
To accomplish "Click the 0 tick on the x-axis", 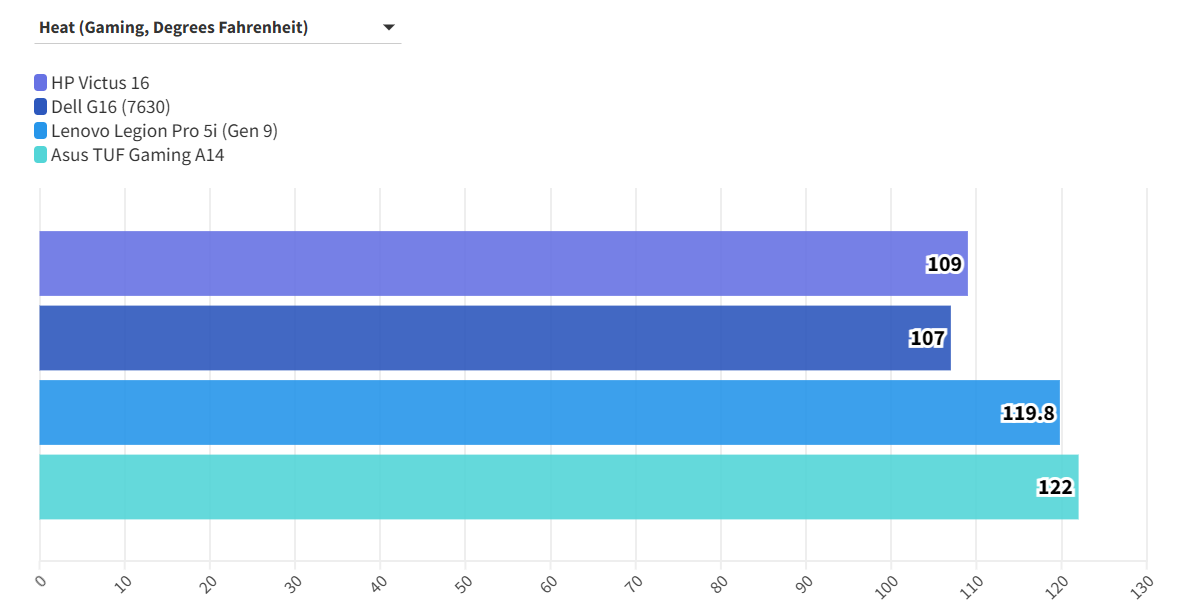I will click(x=41, y=580).
